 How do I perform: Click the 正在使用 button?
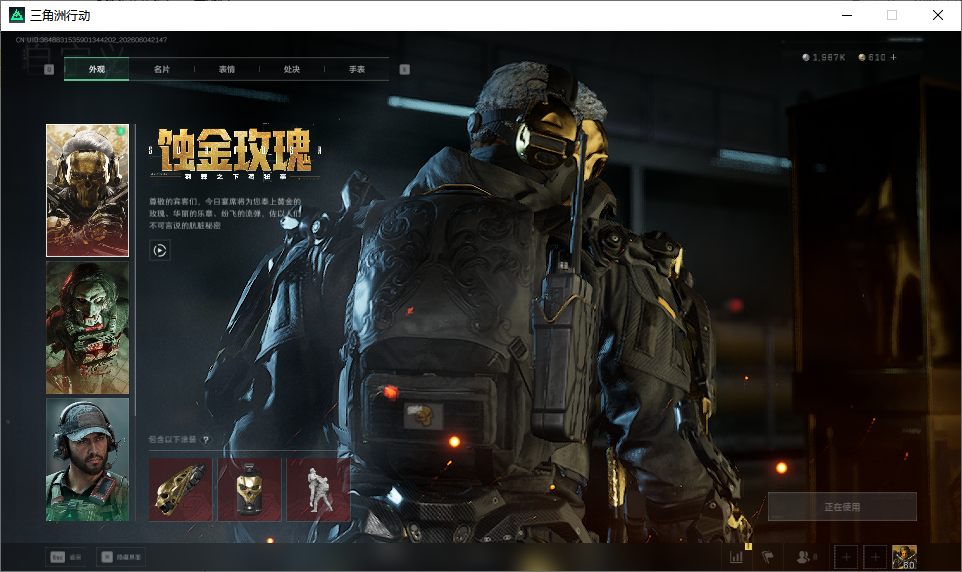pyautogui.click(x=842, y=507)
